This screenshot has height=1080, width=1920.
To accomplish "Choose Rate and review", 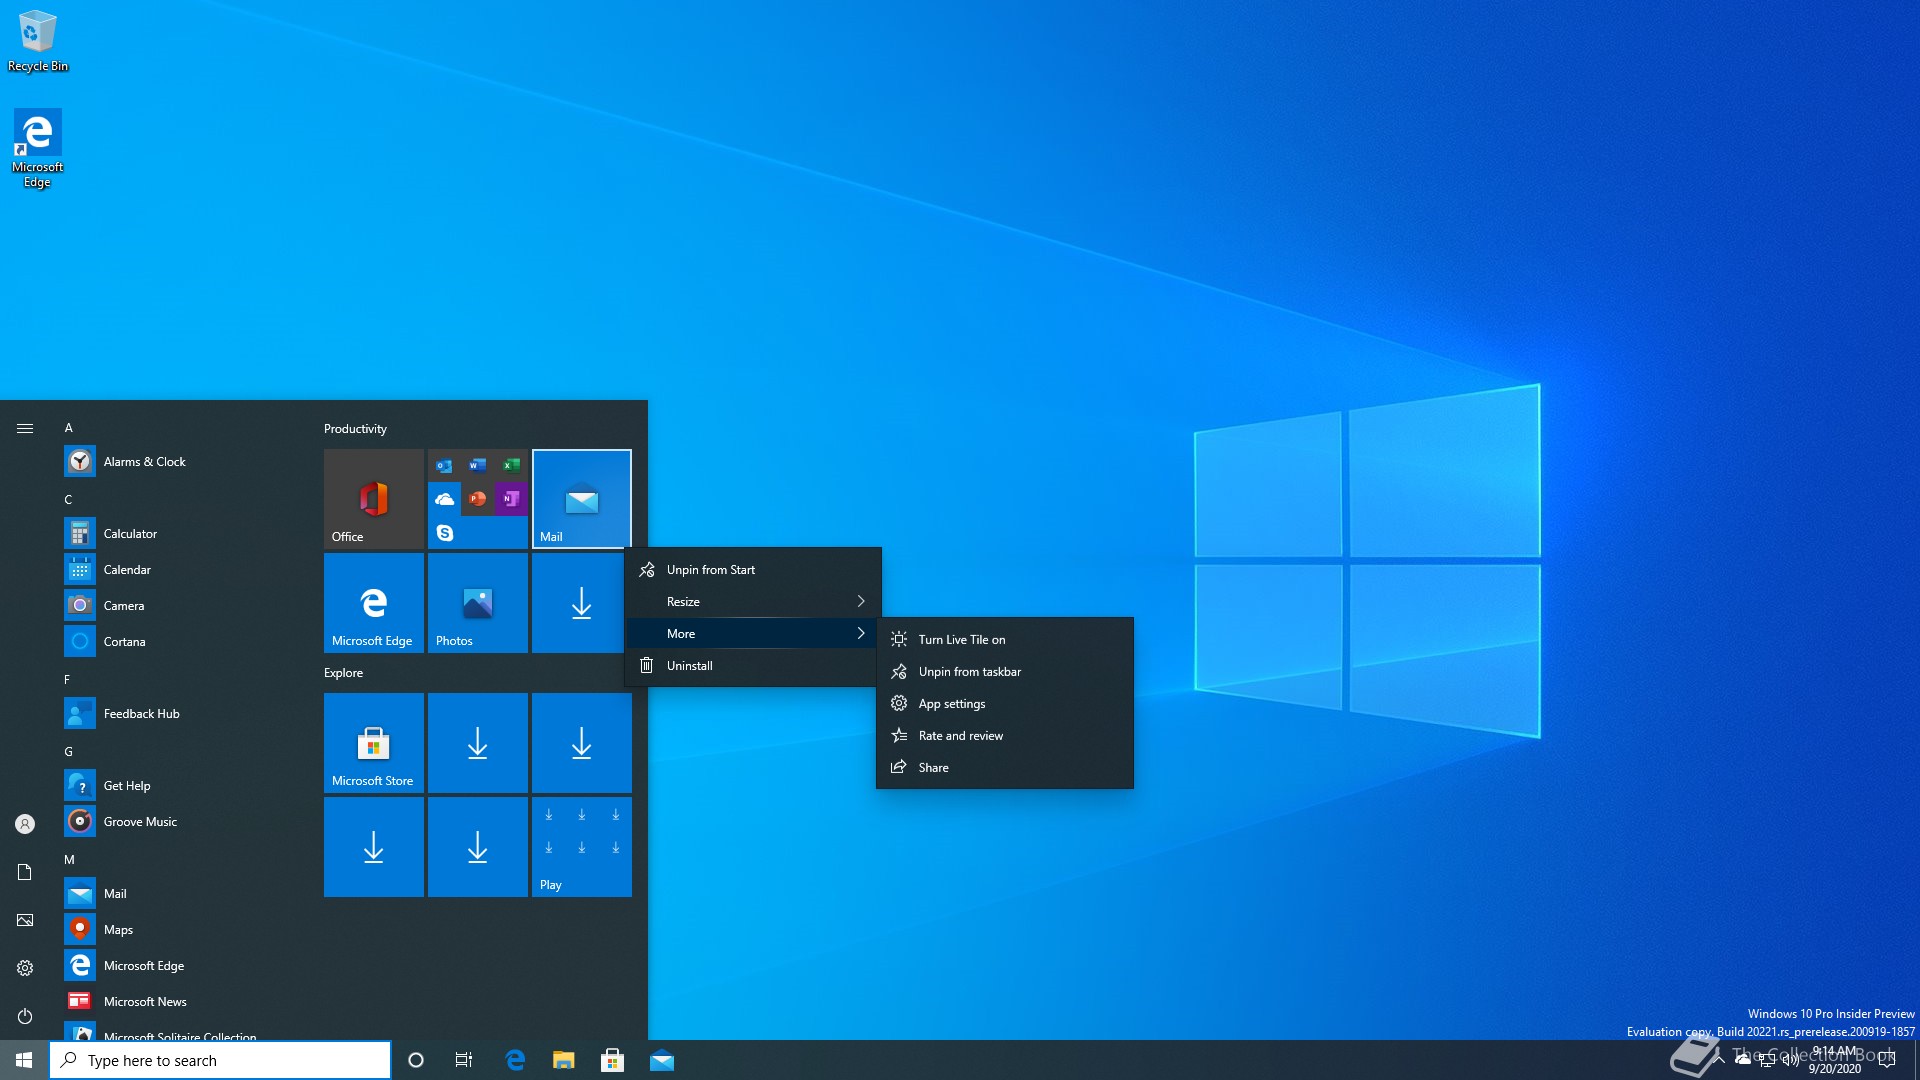I will click(1005, 736).
